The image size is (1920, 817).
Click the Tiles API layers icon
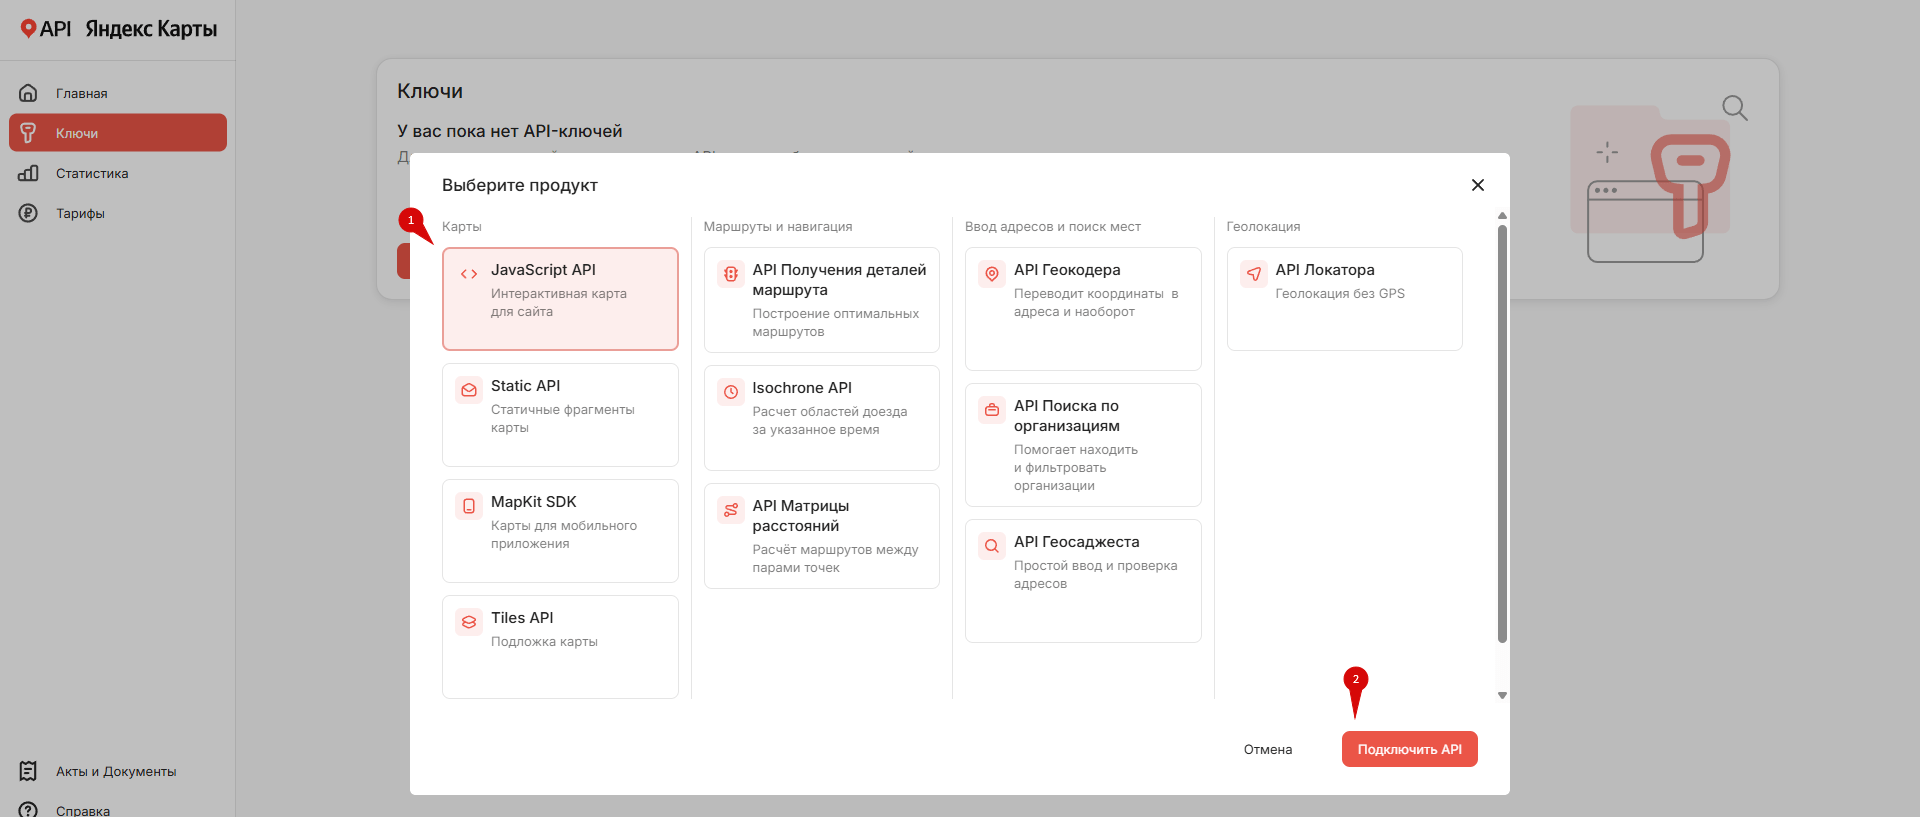[469, 622]
